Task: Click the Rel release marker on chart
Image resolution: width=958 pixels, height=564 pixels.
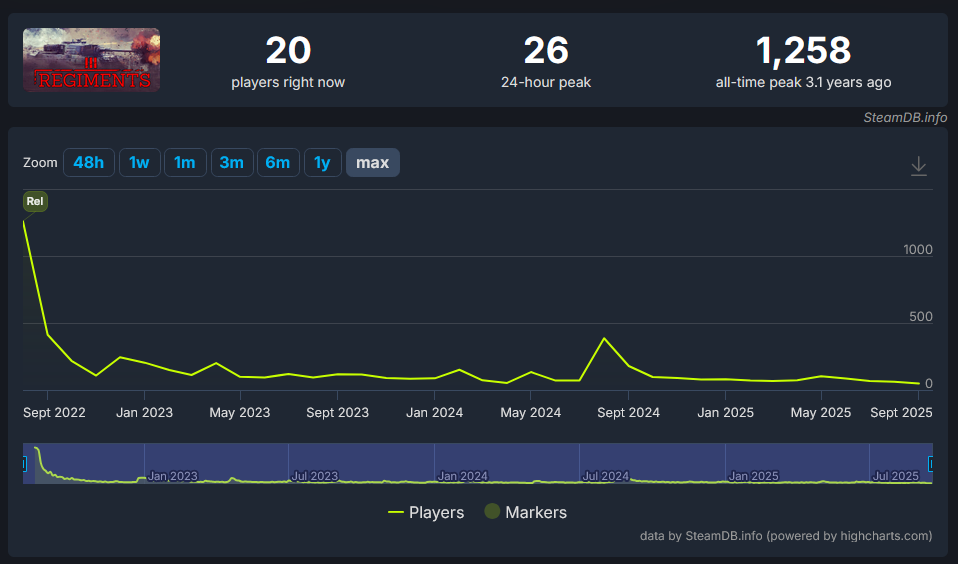Action: pos(35,201)
